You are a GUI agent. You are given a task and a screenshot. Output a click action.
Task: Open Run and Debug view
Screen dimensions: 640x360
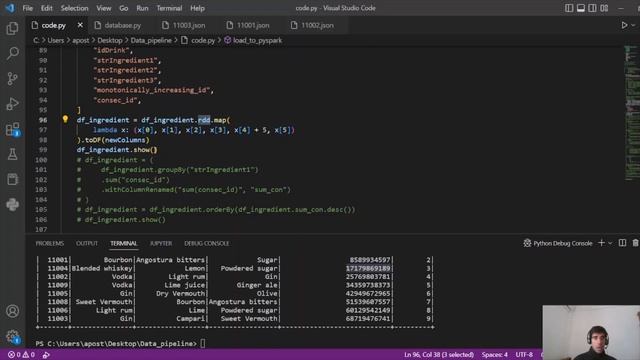click(12, 104)
